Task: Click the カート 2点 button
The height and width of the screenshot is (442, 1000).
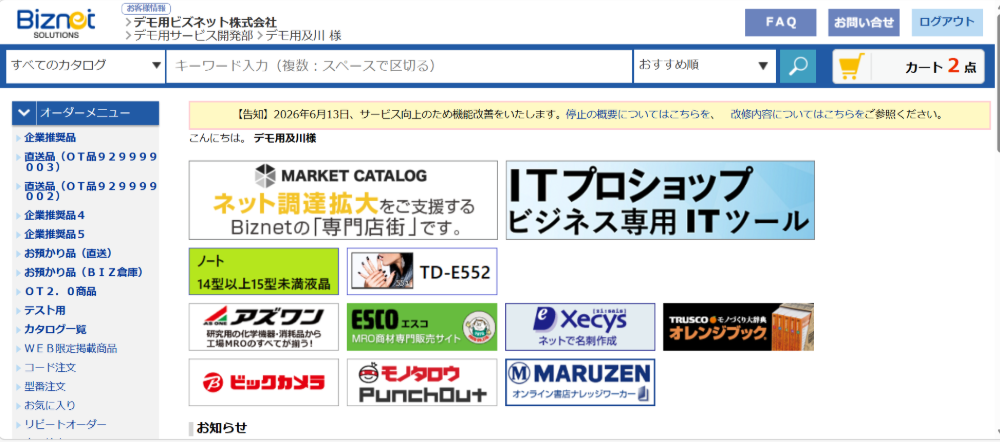Action: tap(908, 66)
